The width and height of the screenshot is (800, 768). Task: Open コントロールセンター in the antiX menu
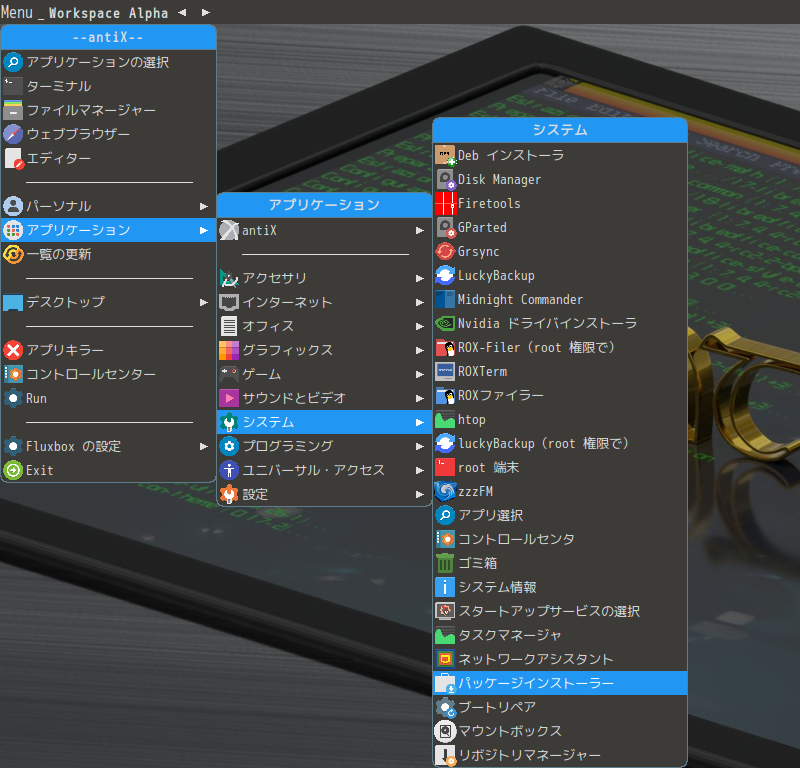point(109,374)
